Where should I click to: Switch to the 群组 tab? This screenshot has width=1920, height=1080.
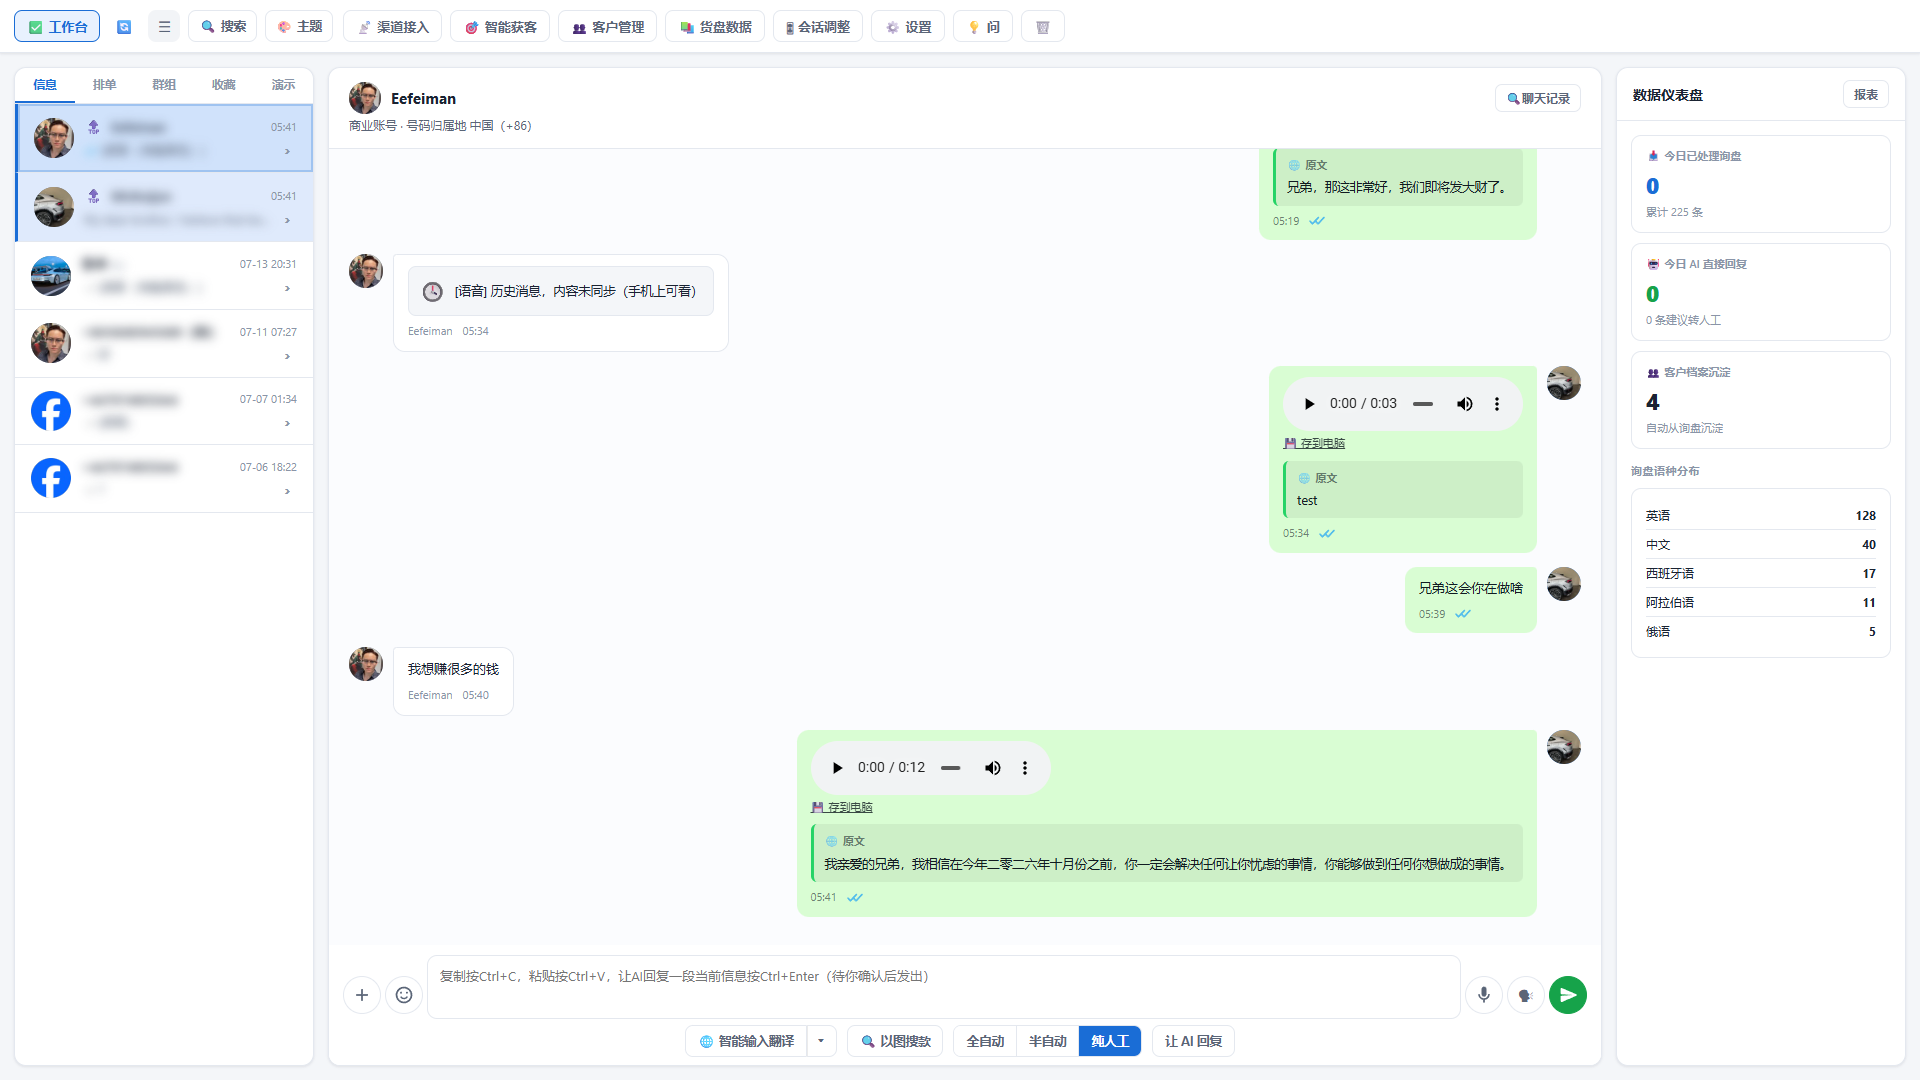[164, 85]
